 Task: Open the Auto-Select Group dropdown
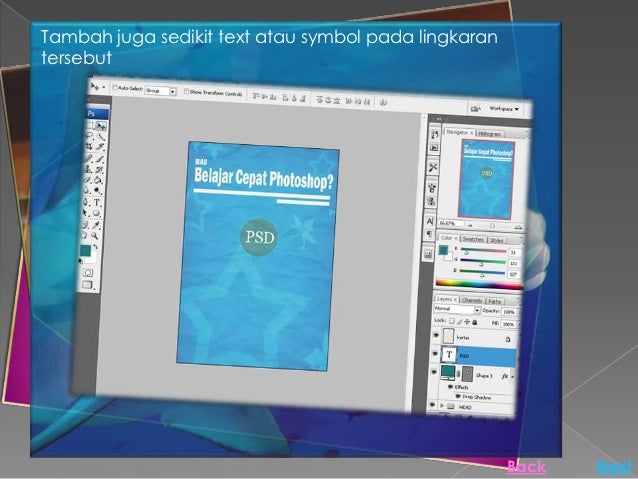[x=160, y=91]
